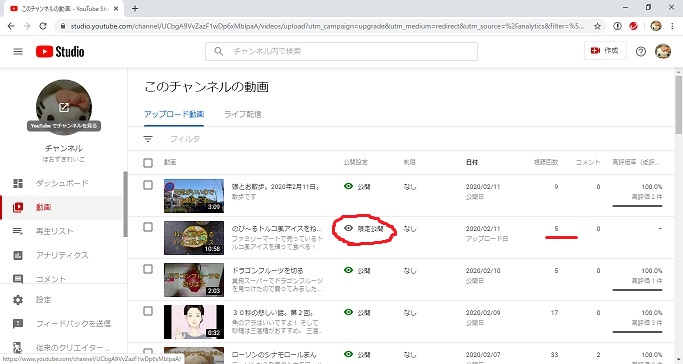The height and width of the screenshot is (364, 683).
Task: Tick checkbox for ドラゴンフルーツを切る video
Action: point(148,269)
